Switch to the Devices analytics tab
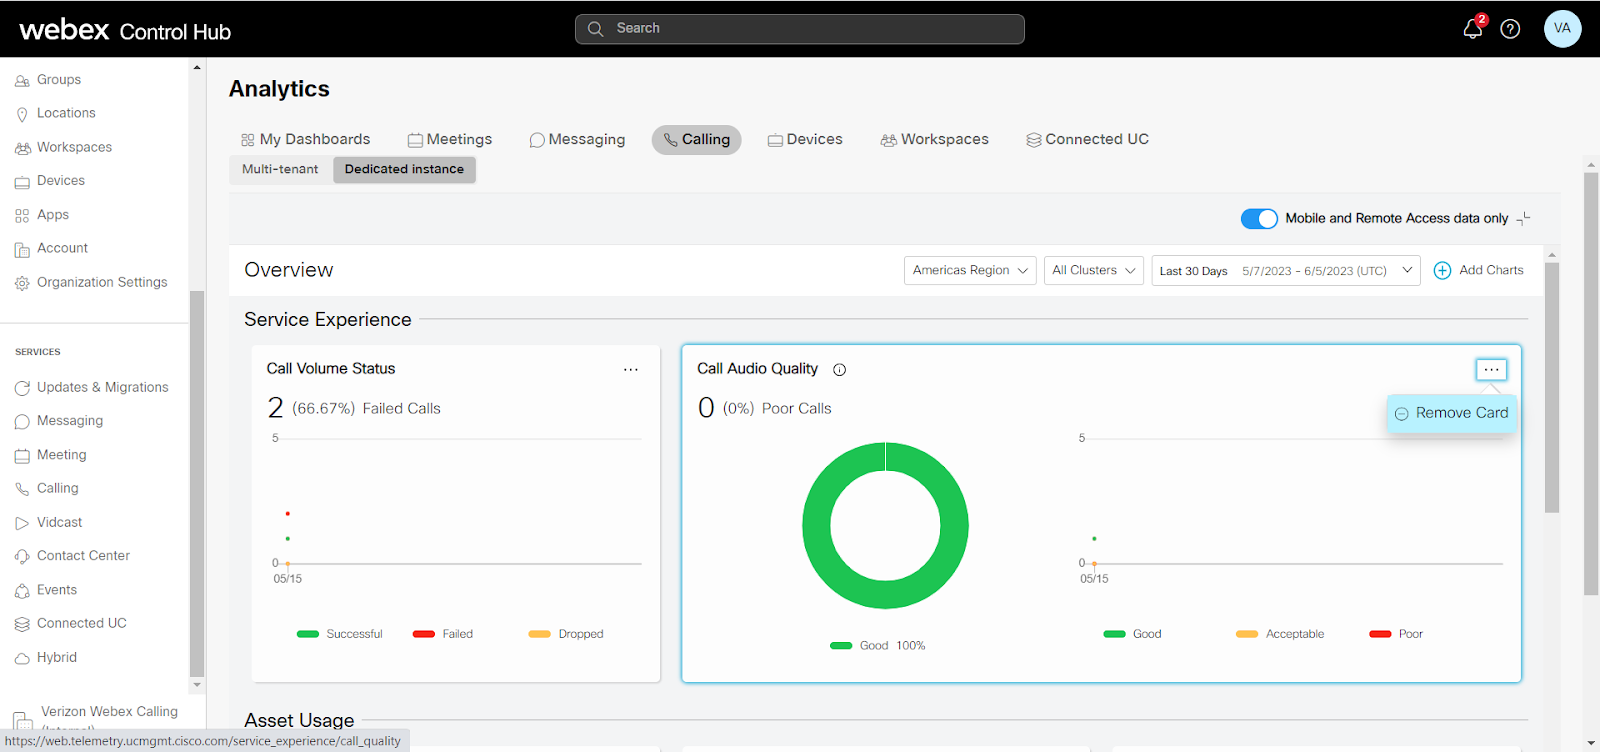 click(805, 140)
